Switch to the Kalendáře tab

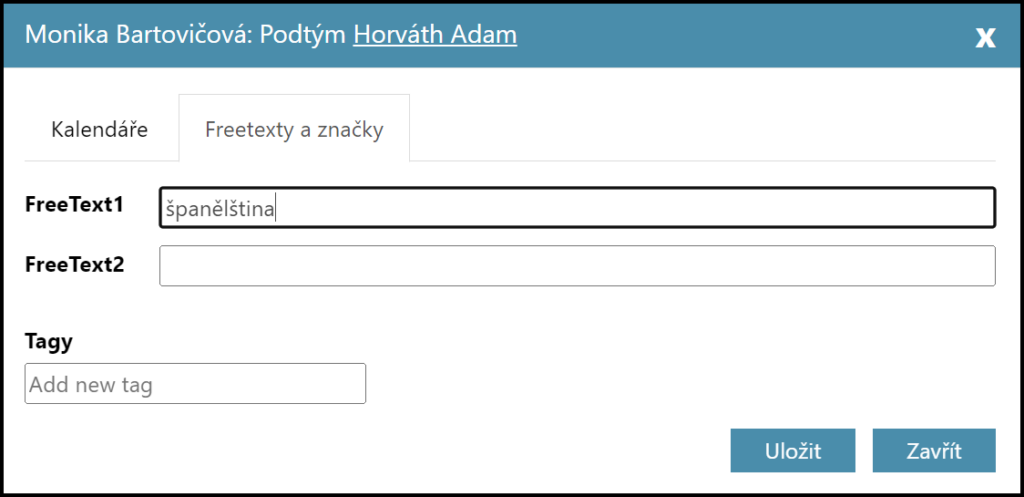click(x=100, y=129)
